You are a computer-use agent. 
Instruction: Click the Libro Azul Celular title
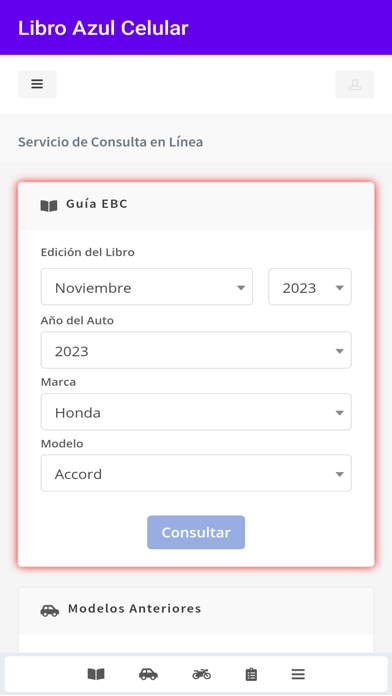point(103,28)
